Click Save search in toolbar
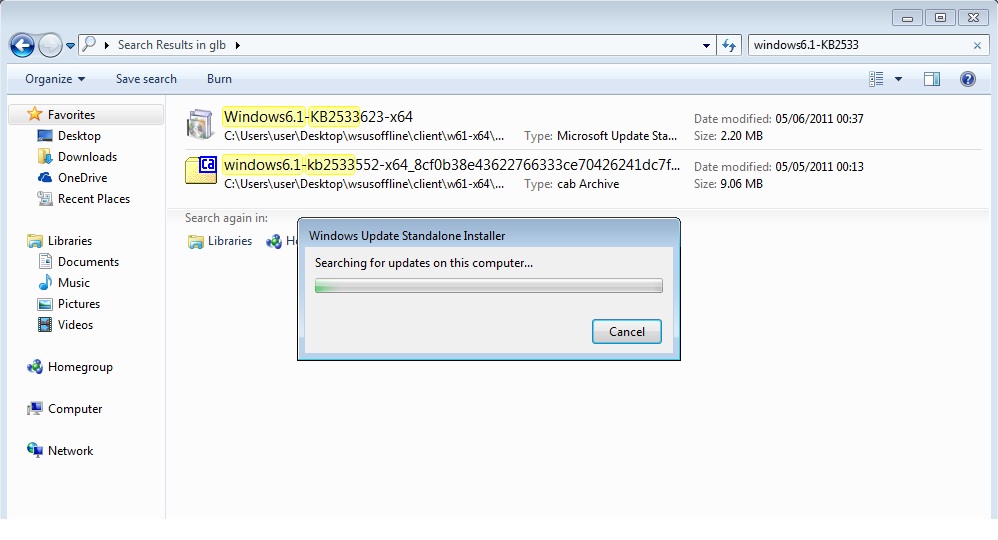Viewport: 998px width, 540px height. pos(146,79)
